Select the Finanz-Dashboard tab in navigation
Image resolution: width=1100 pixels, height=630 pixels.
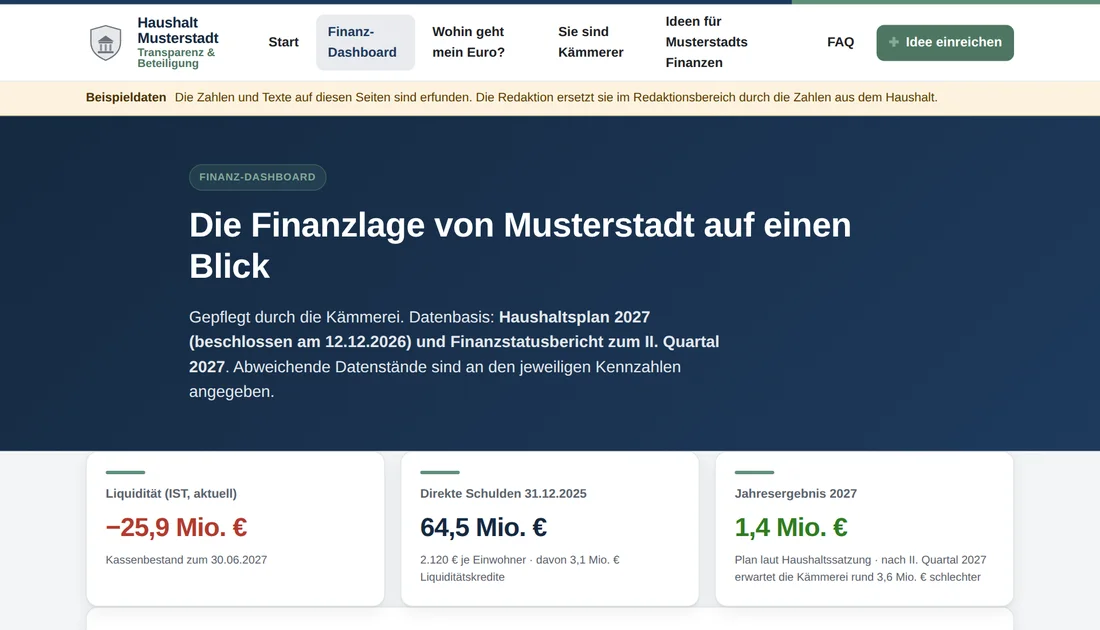pos(365,42)
